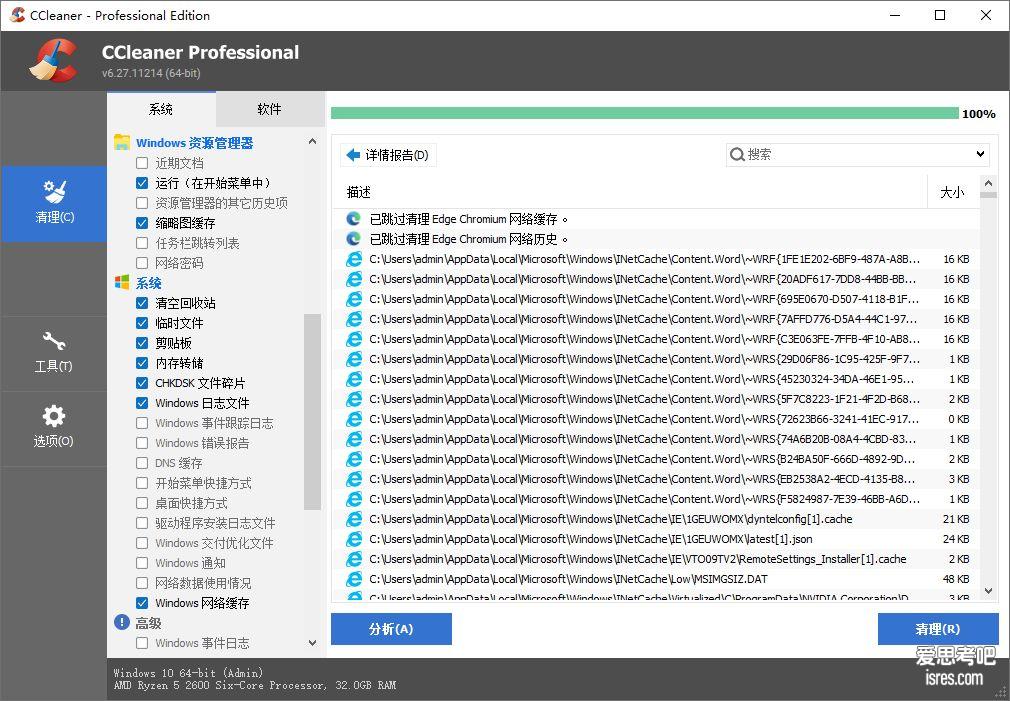Click the checklist panel scroll-down arrow

(x=312, y=642)
